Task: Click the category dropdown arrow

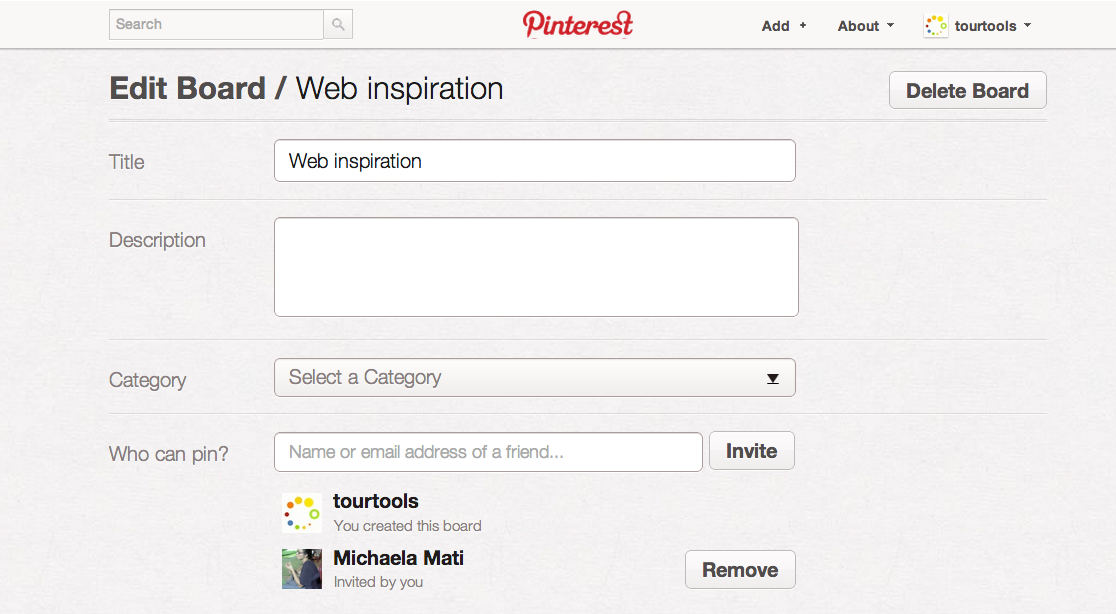Action: [x=772, y=379]
